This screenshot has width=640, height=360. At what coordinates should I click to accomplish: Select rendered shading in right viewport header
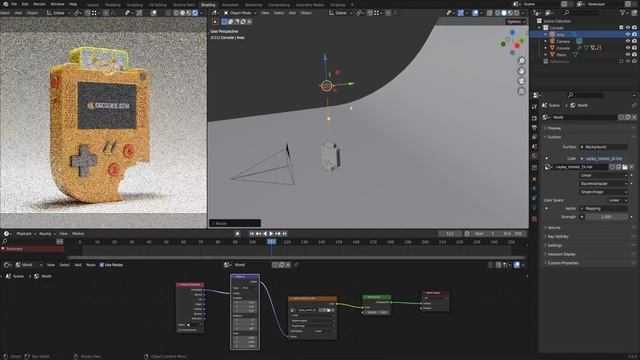pyautogui.click(x=517, y=13)
